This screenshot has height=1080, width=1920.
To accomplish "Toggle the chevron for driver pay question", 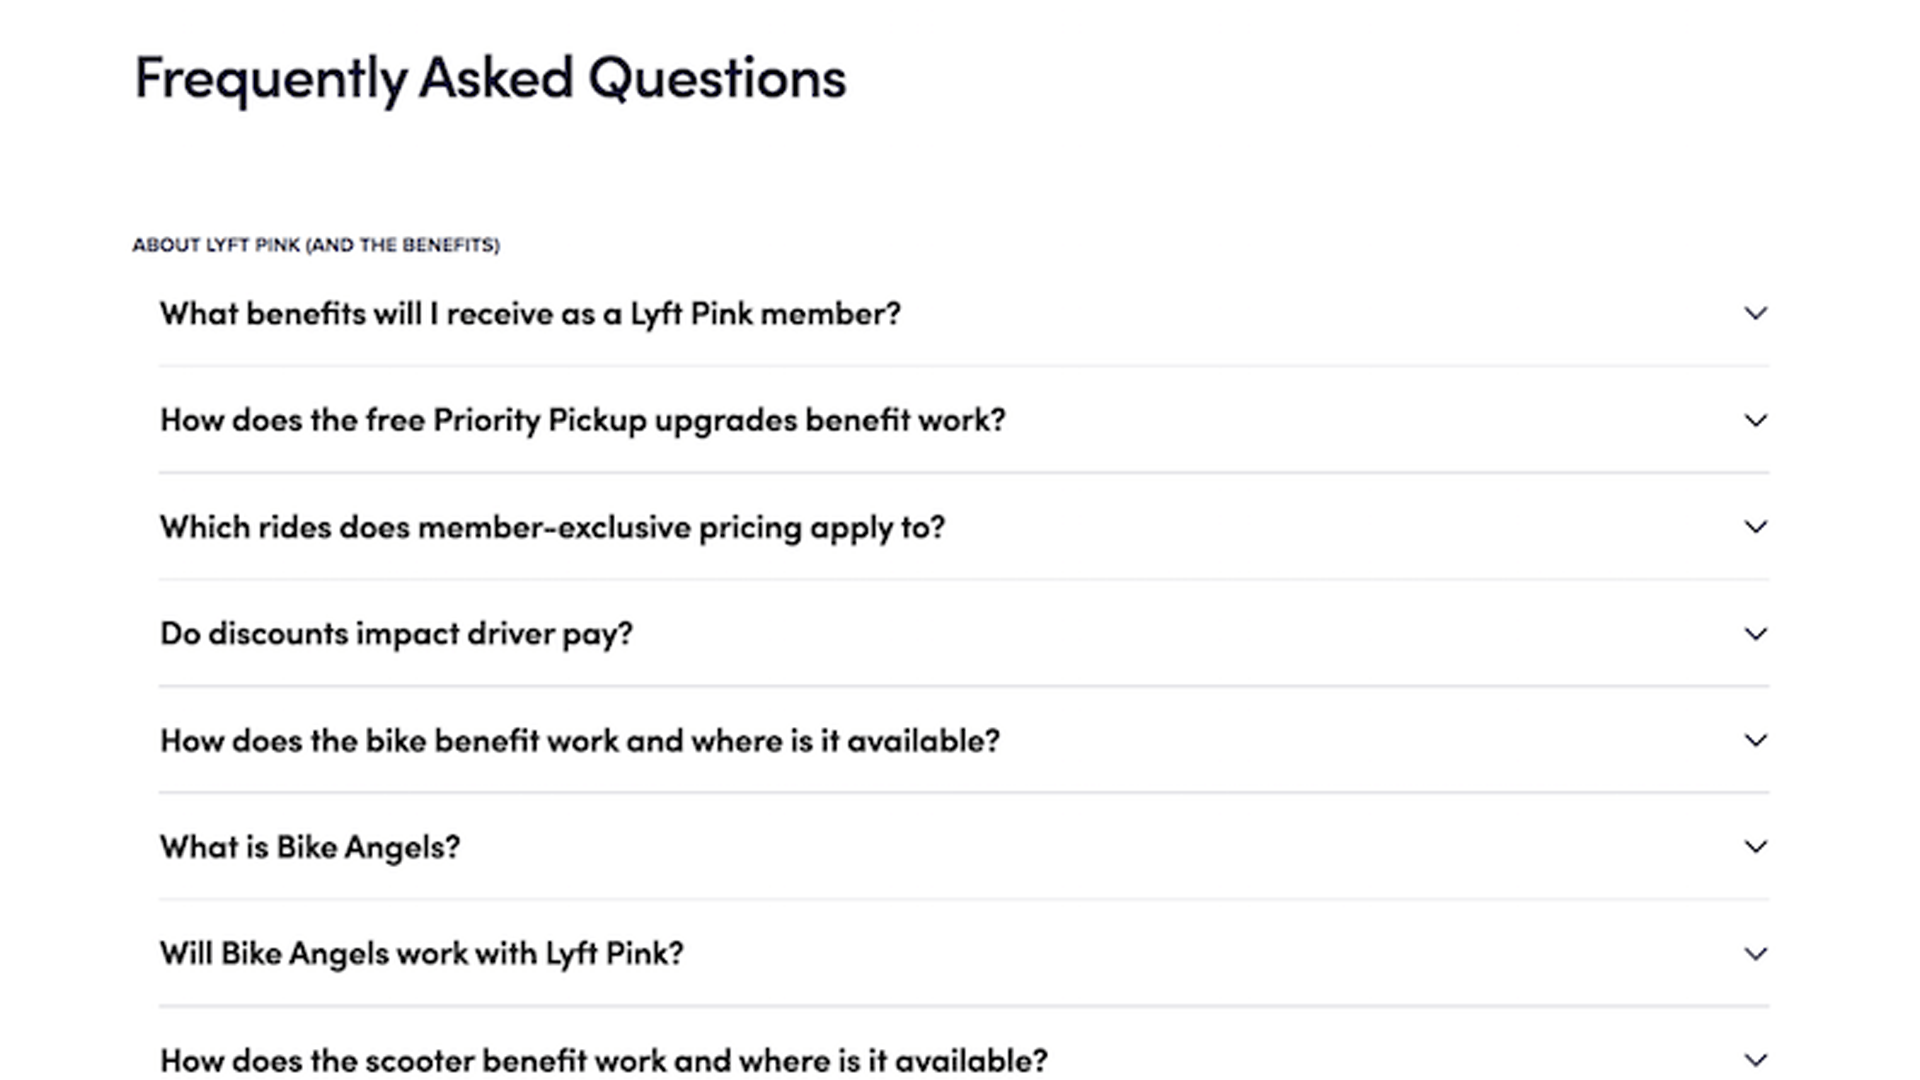I will coord(1755,634).
